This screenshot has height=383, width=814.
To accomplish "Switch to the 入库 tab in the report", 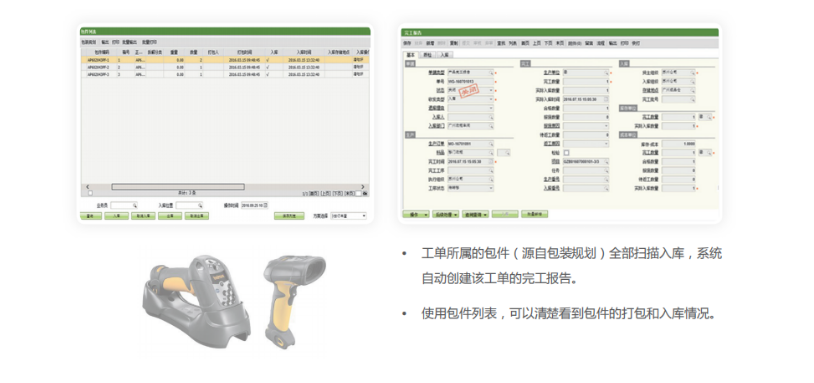I will coord(444,54).
